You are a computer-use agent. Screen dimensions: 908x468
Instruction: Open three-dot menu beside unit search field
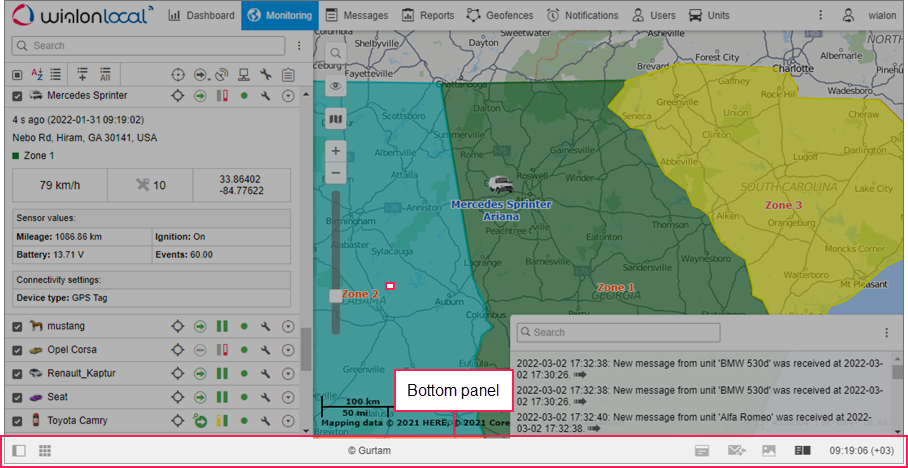pyautogui.click(x=299, y=46)
